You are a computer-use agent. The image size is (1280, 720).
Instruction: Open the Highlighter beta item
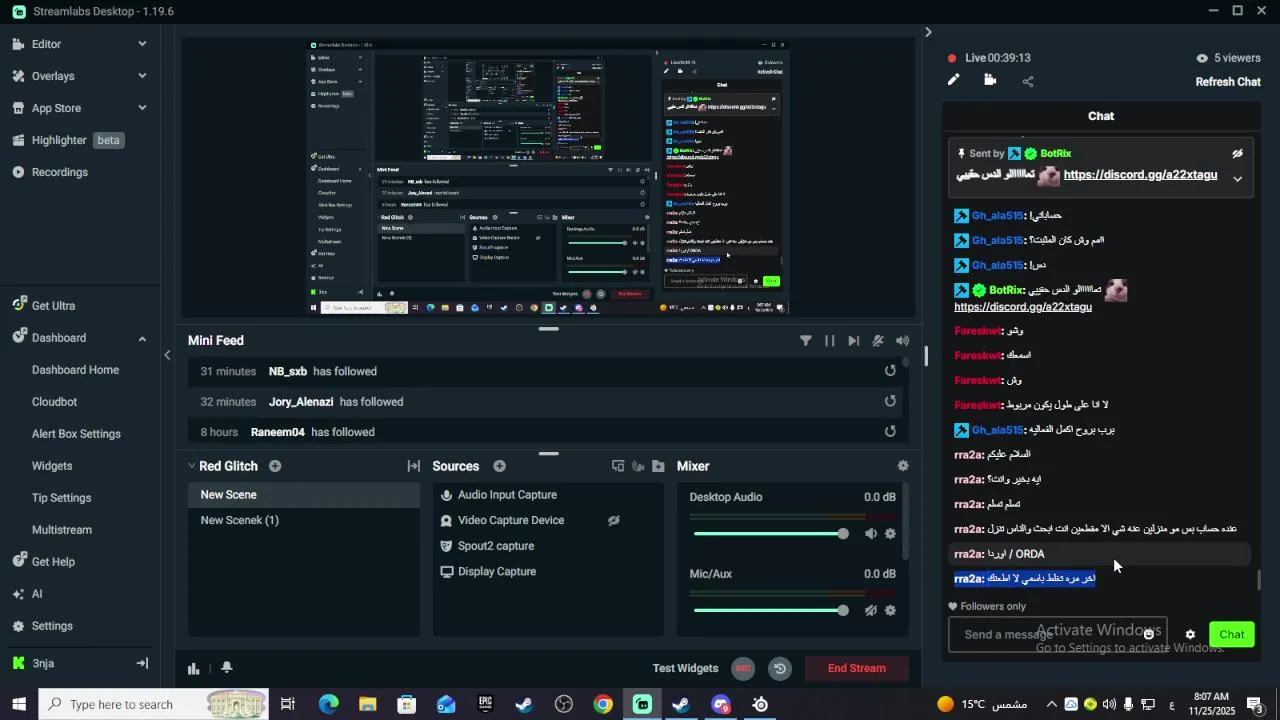click(x=67, y=140)
